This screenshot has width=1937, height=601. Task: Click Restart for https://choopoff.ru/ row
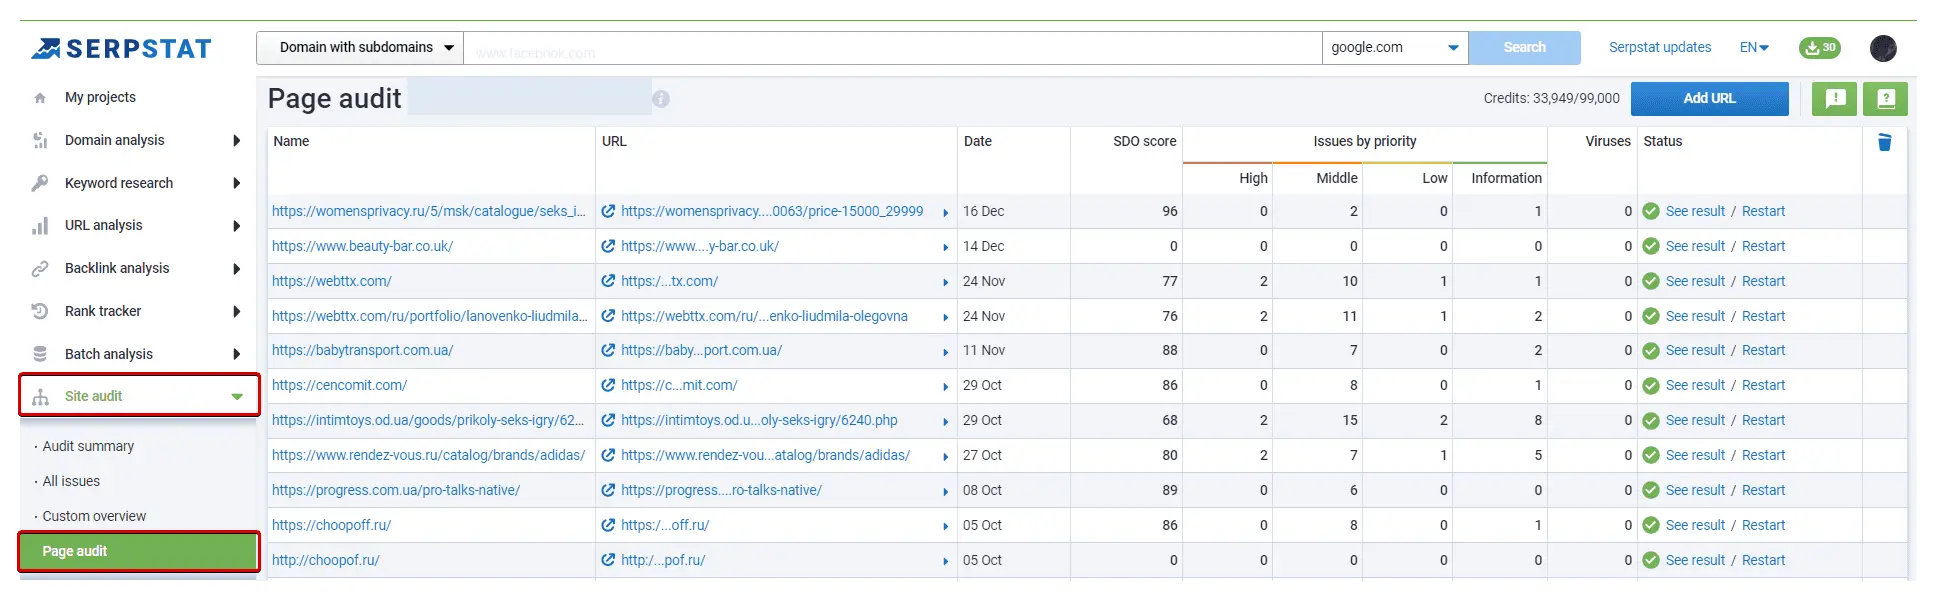click(1763, 525)
